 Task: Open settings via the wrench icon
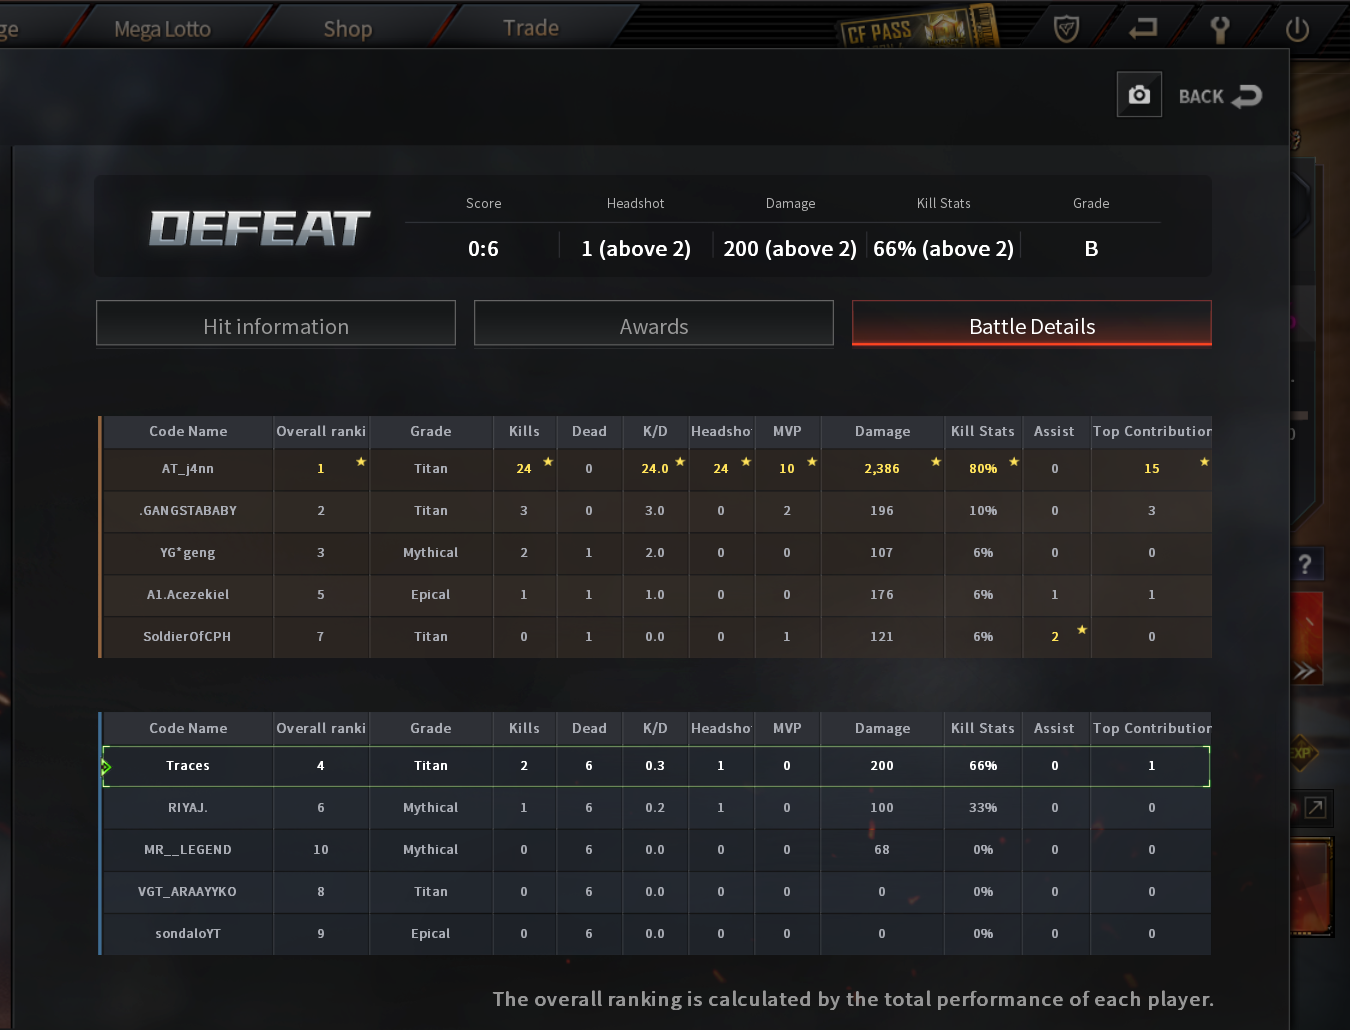[1220, 28]
